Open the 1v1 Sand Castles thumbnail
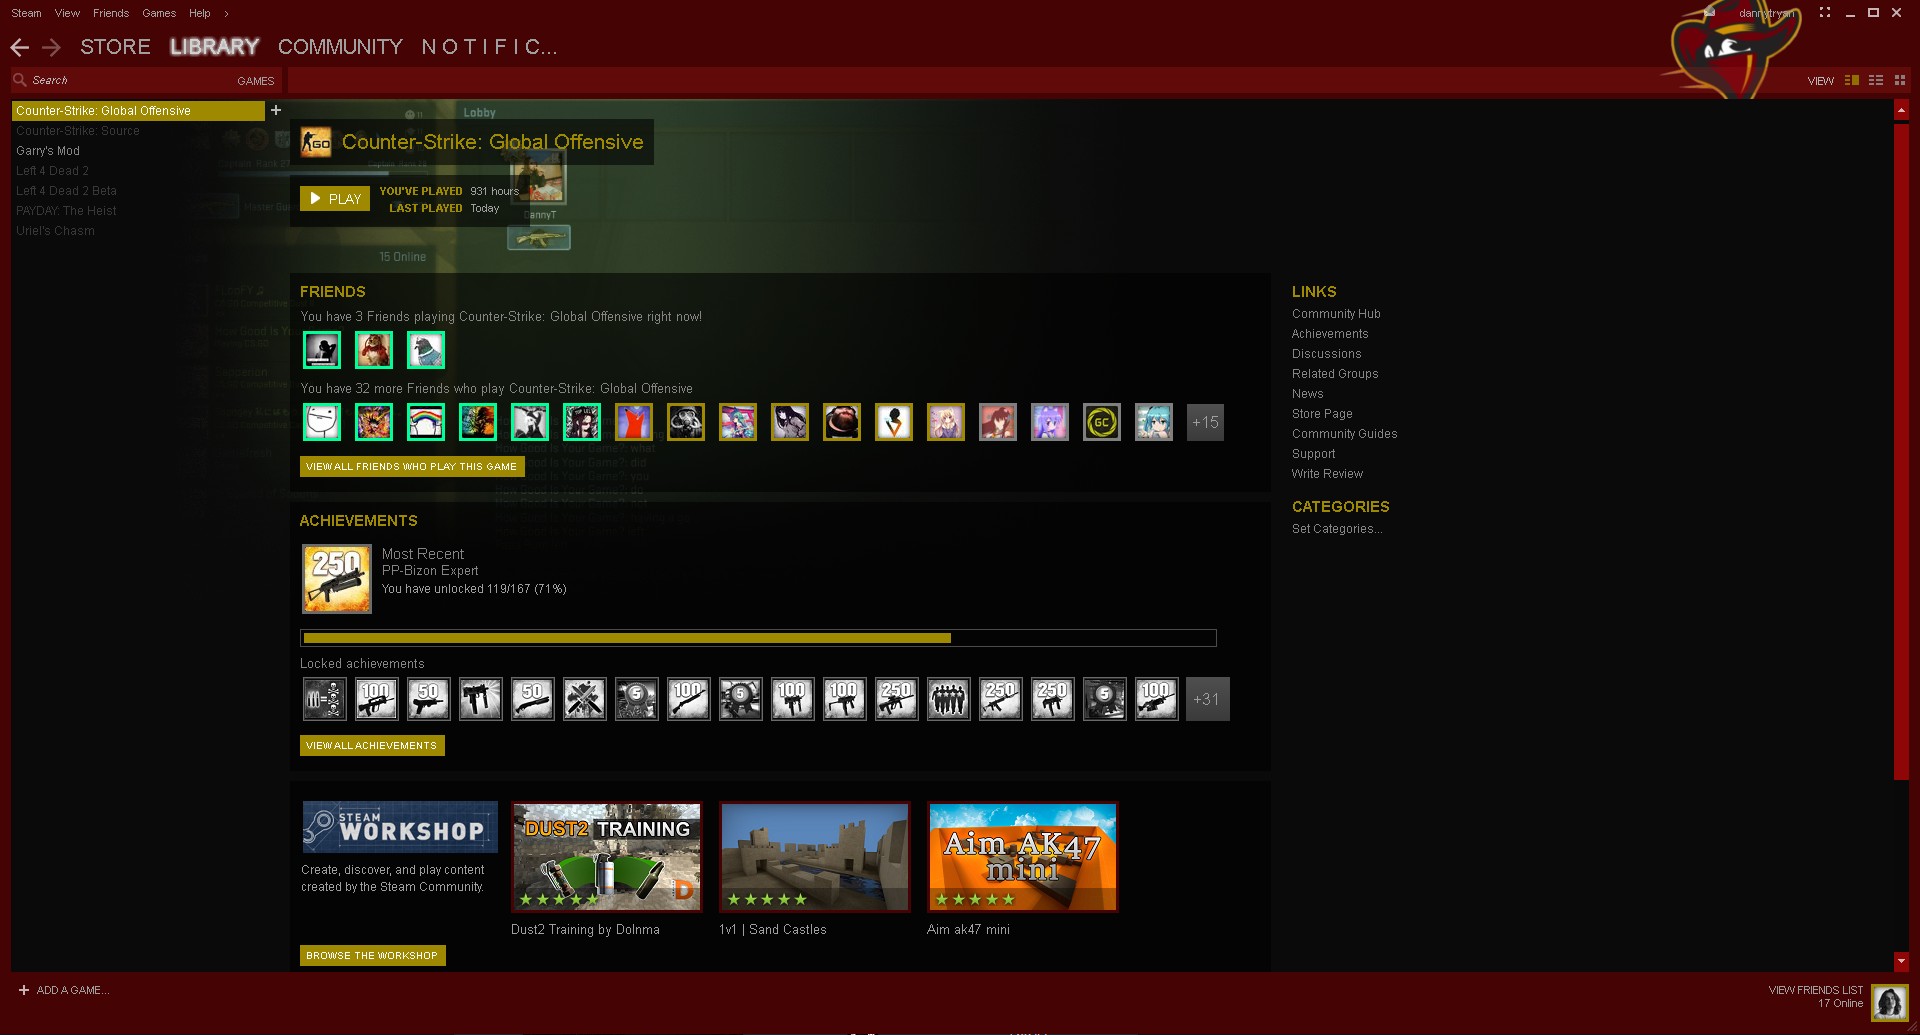This screenshot has height=1035, width=1920. [815, 857]
